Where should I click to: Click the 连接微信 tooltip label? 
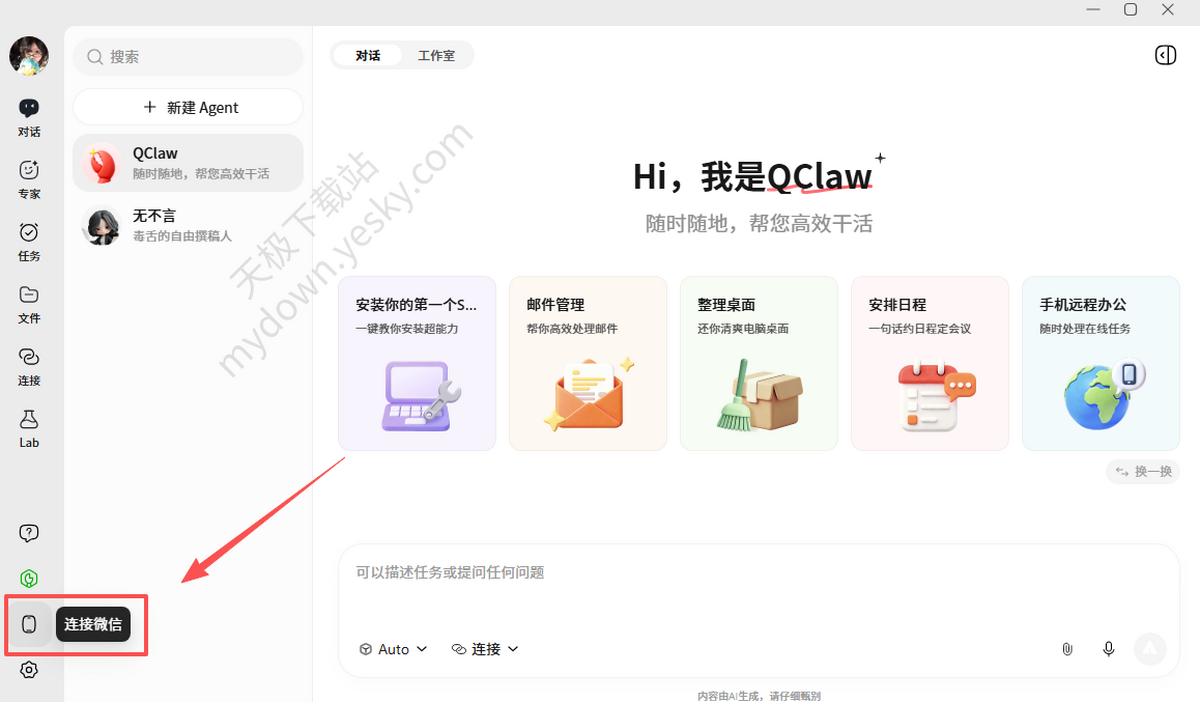tap(93, 624)
